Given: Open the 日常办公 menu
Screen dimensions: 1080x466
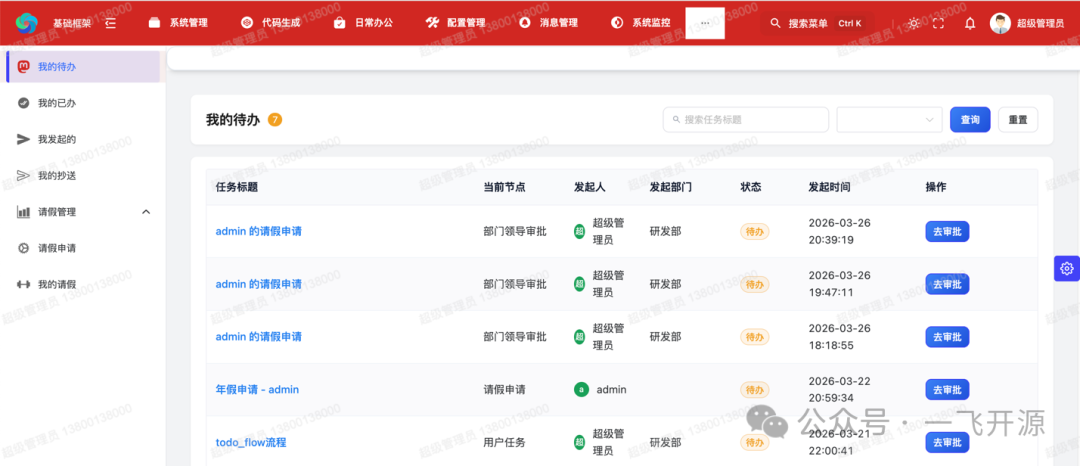Looking at the screenshot, I should coord(363,23).
